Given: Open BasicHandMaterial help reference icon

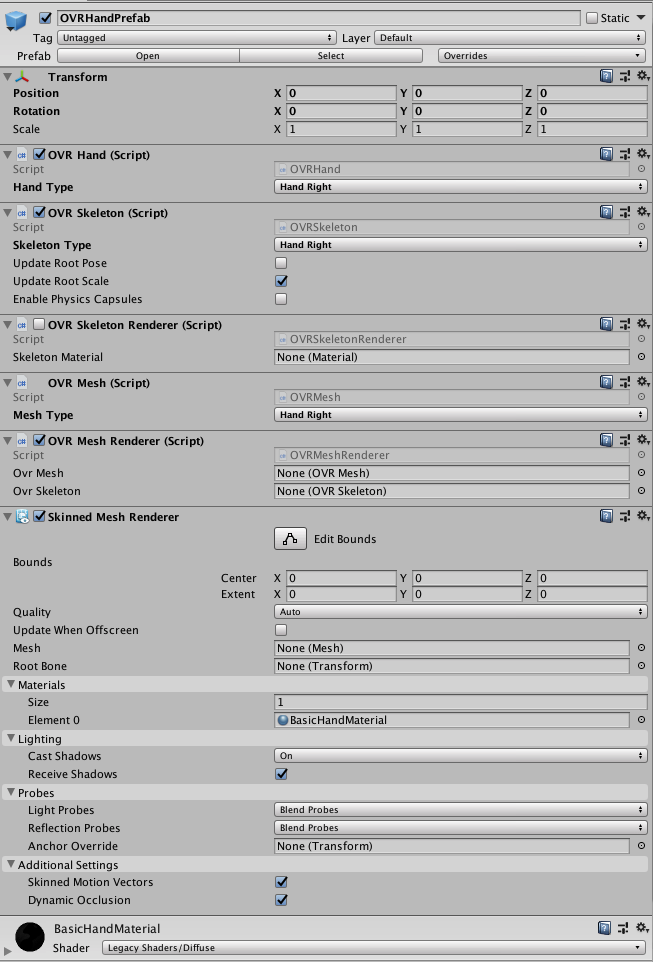Looking at the screenshot, I should [x=604, y=928].
